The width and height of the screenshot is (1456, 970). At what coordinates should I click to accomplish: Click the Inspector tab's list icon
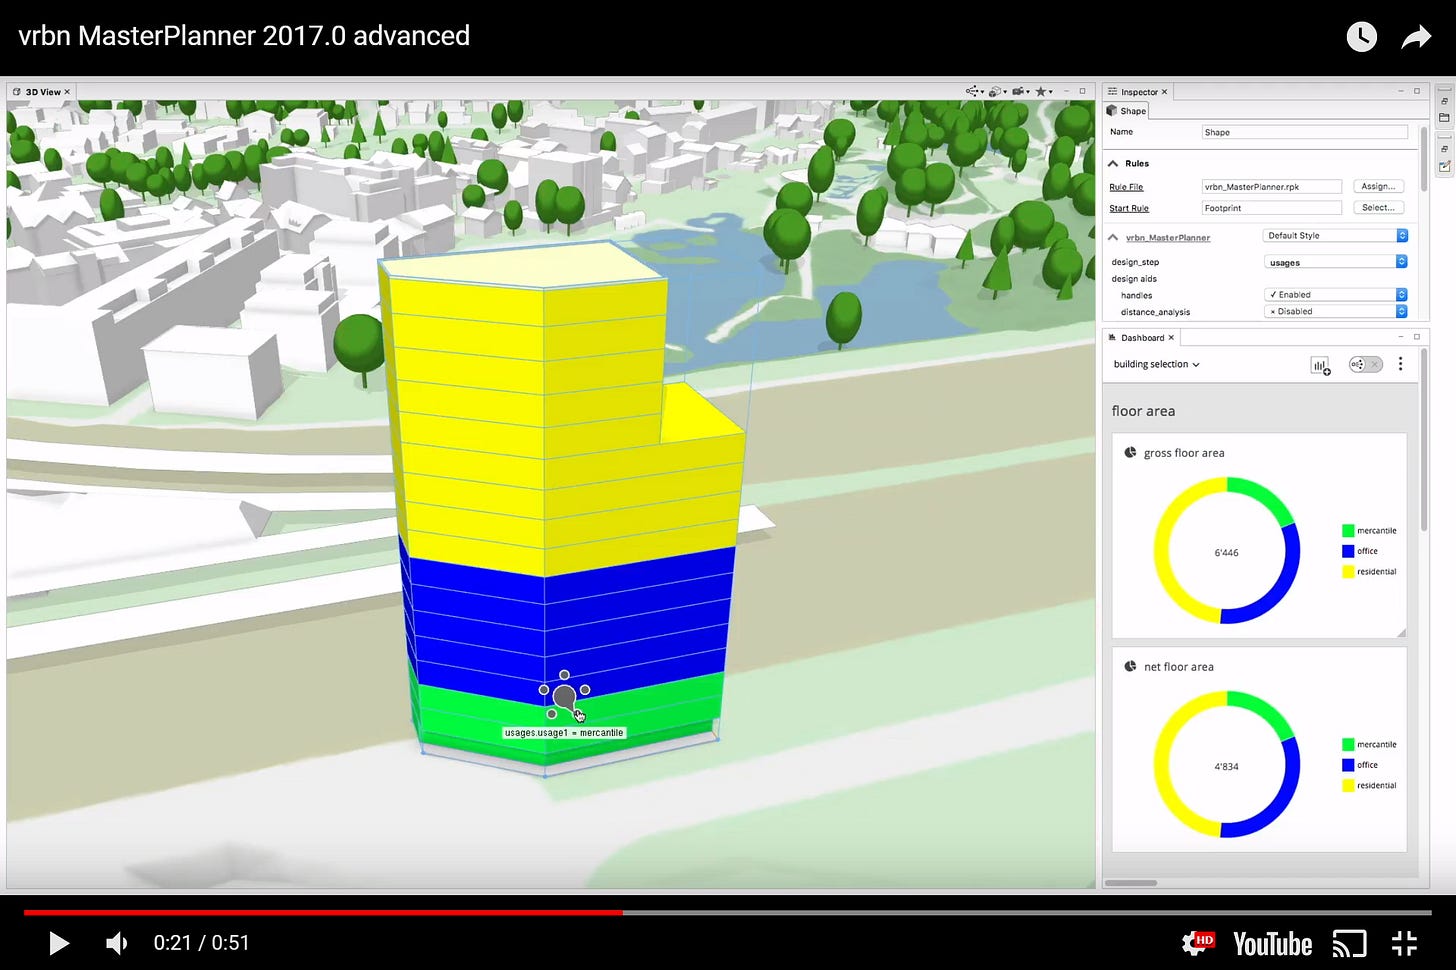[1112, 91]
